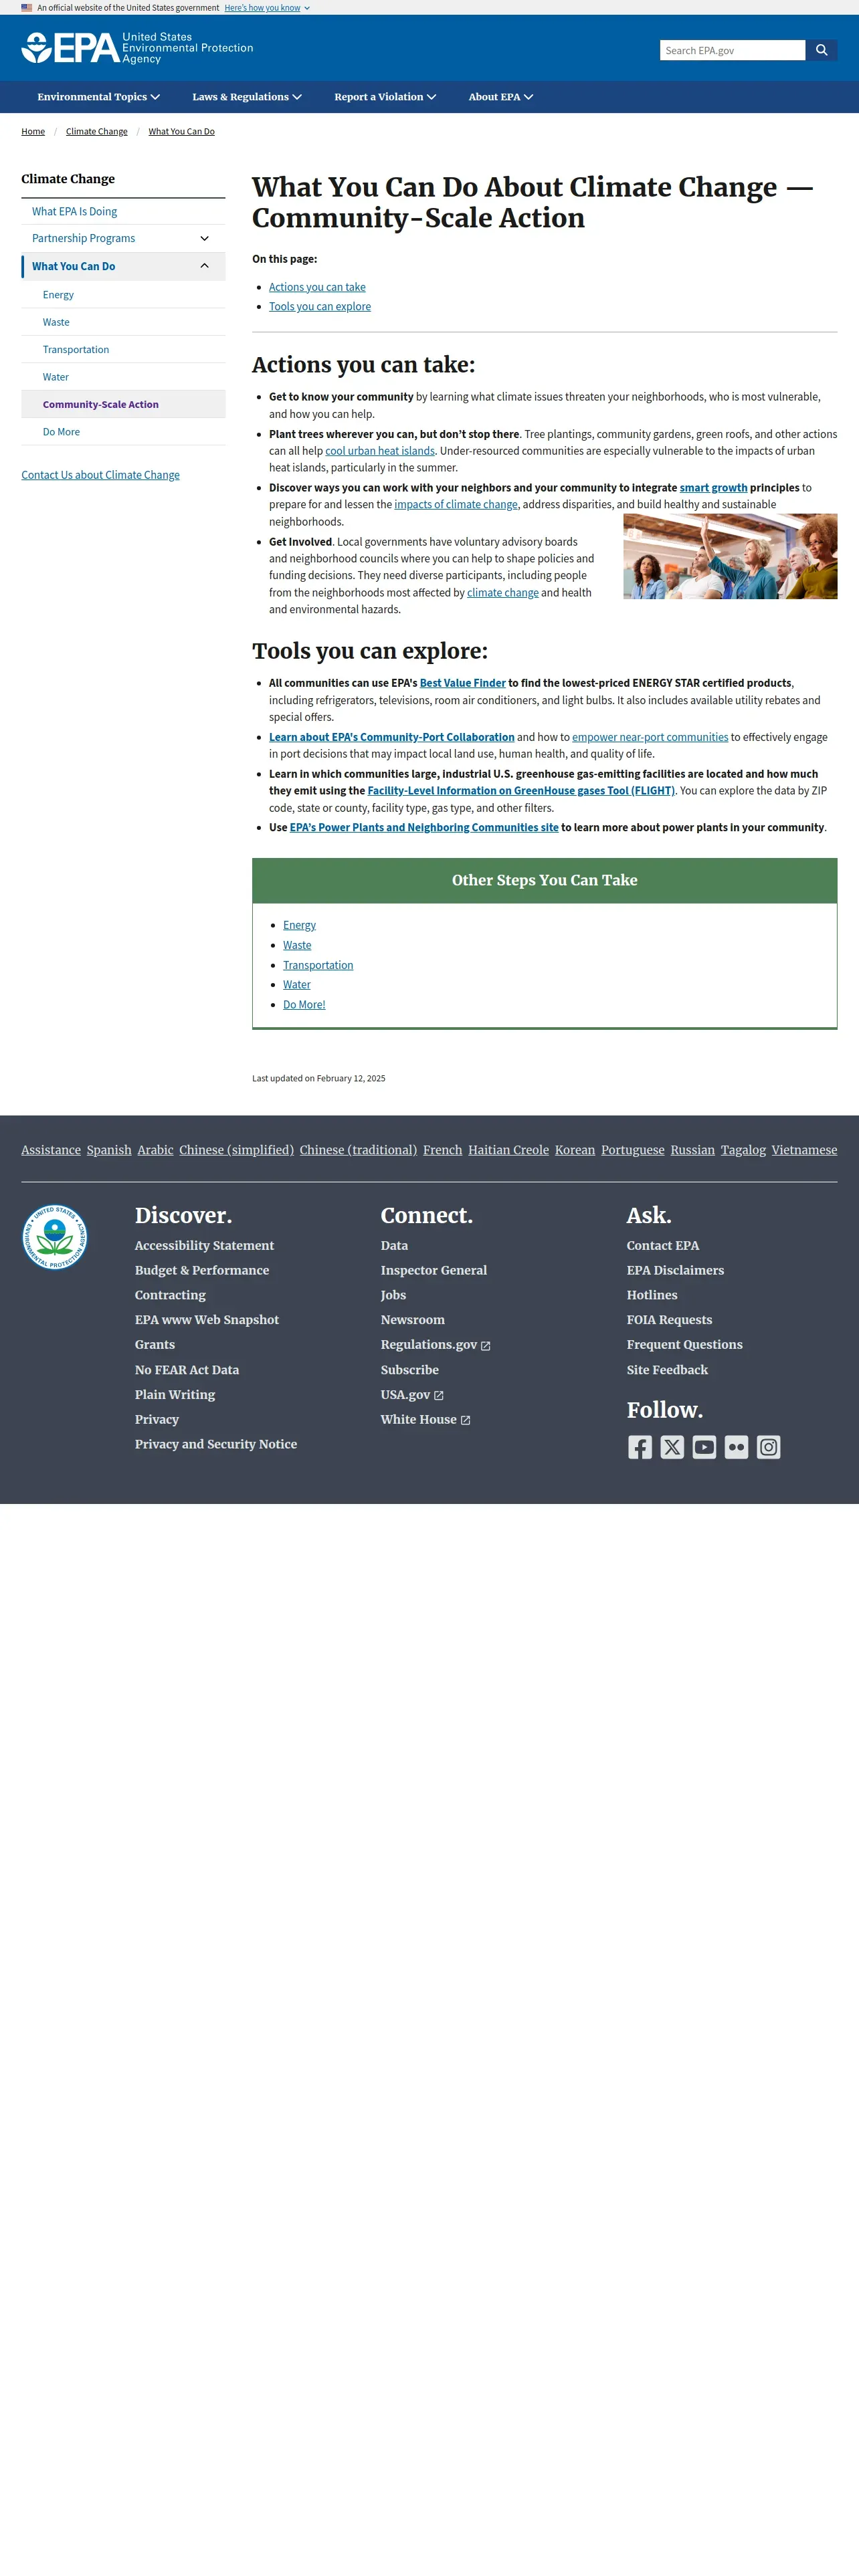Viewport: 859px width, 2576px height.
Task: Open Waste in Other Steps box
Action: [297, 945]
